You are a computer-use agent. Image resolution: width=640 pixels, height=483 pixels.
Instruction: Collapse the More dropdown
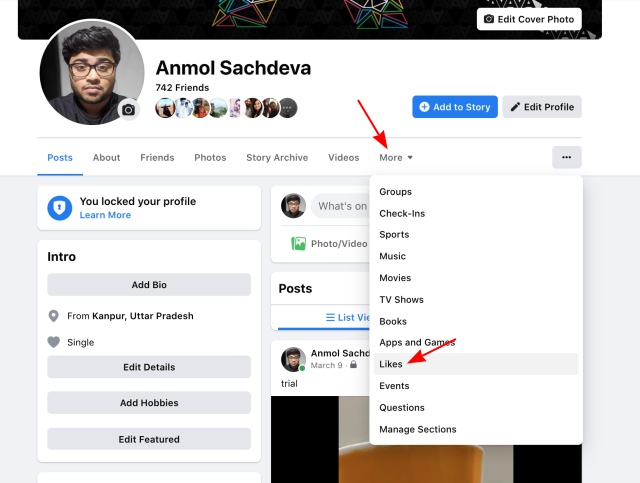pos(396,158)
